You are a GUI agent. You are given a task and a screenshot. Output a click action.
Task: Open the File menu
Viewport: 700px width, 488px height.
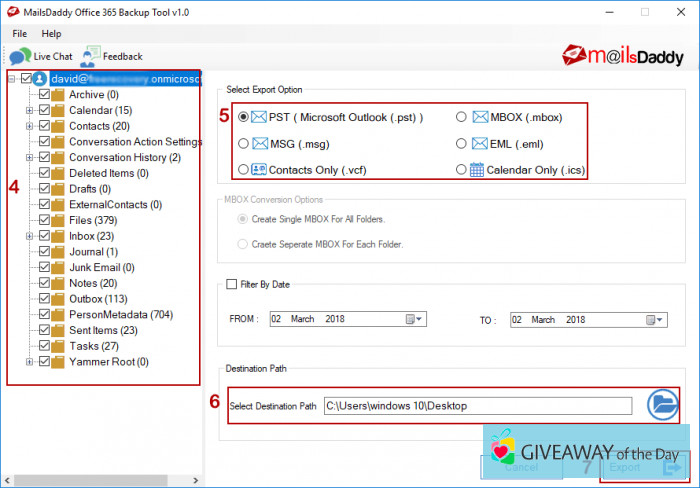point(19,33)
